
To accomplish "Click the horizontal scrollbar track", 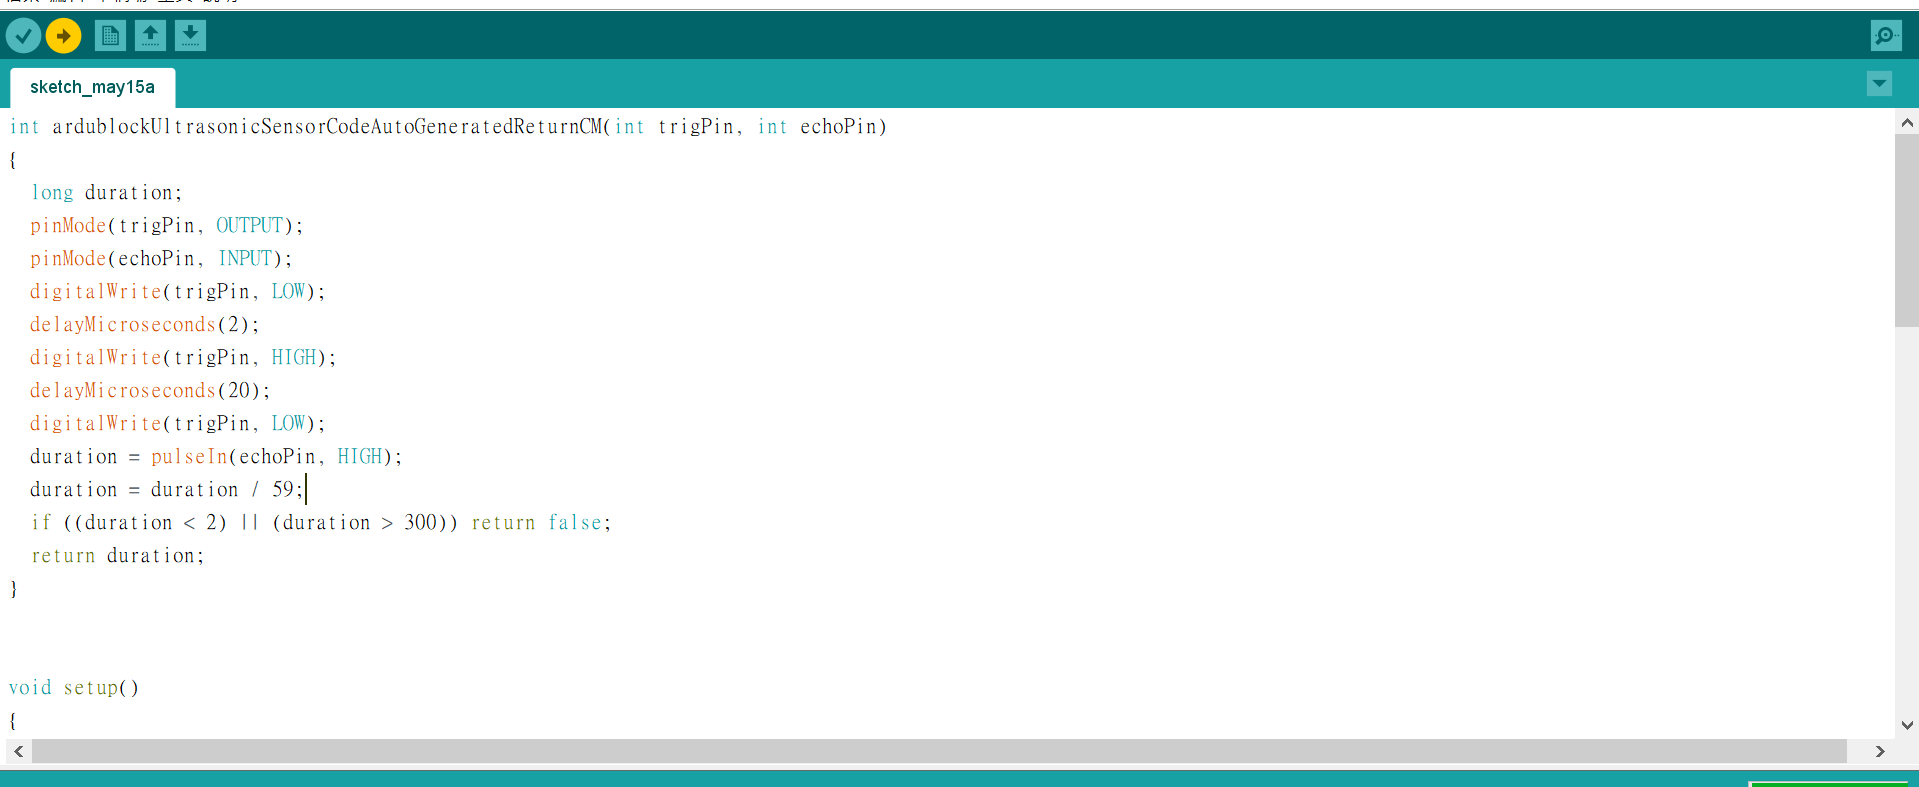I will [x=939, y=751].
